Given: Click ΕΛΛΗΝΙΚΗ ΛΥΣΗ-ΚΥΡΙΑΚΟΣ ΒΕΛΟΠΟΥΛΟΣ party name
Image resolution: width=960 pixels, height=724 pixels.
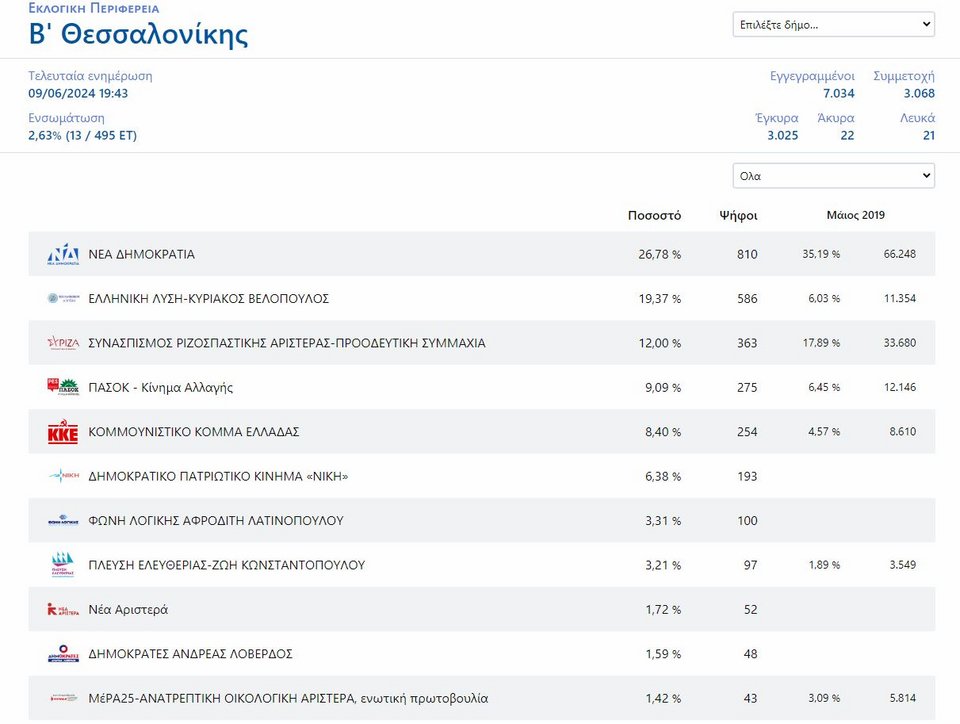Looking at the screenshot, I should tap(209, 298).
